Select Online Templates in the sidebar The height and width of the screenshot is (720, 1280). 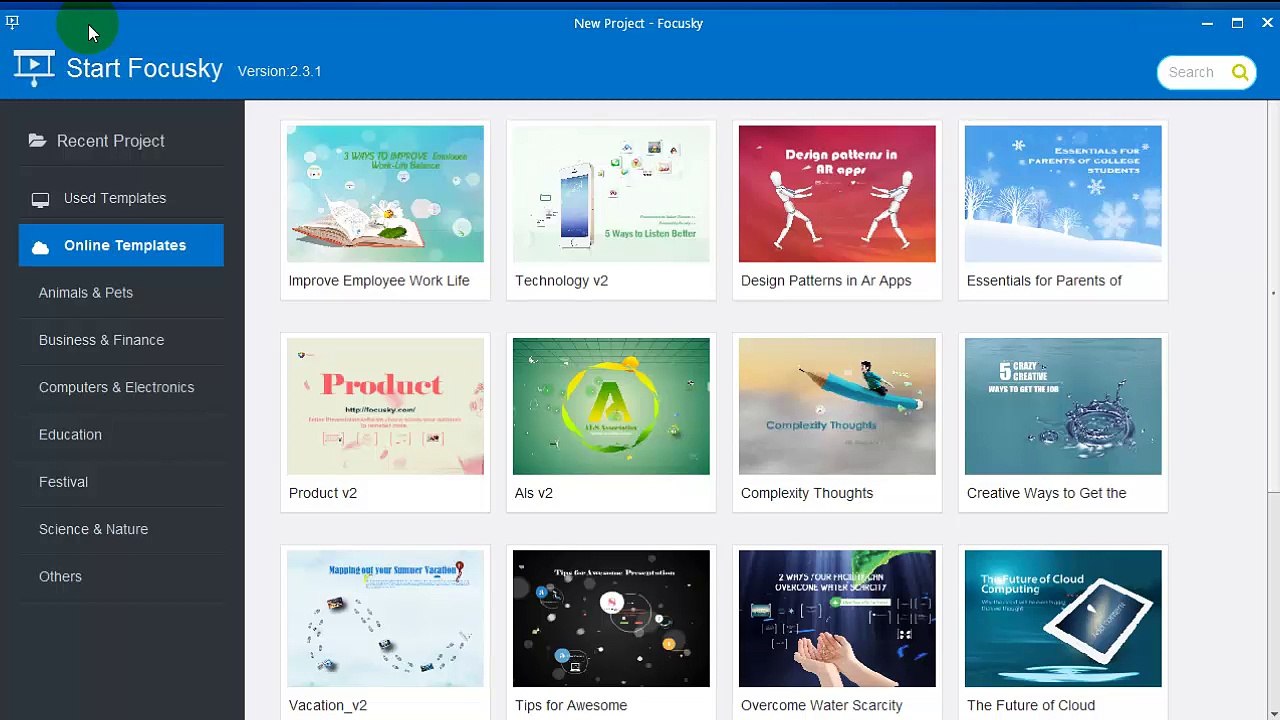point(121,245)
